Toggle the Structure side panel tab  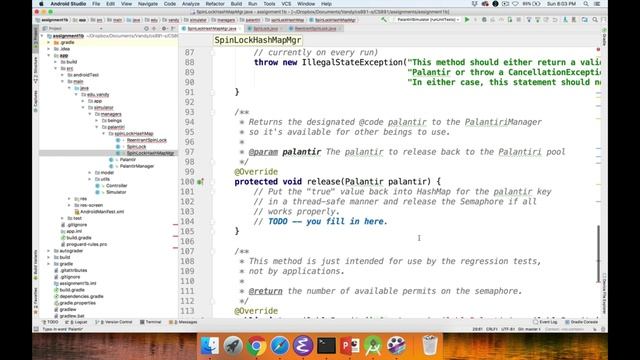pos(36,70)
